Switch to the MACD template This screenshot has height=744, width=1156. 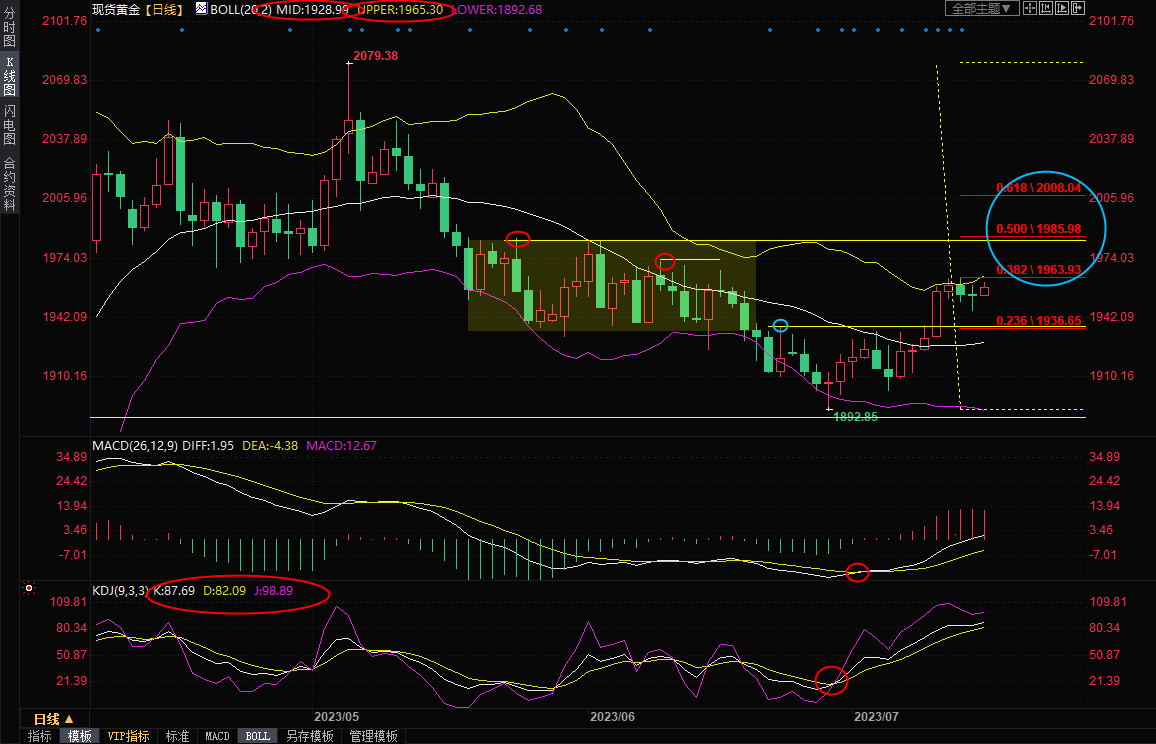point(217,736)
